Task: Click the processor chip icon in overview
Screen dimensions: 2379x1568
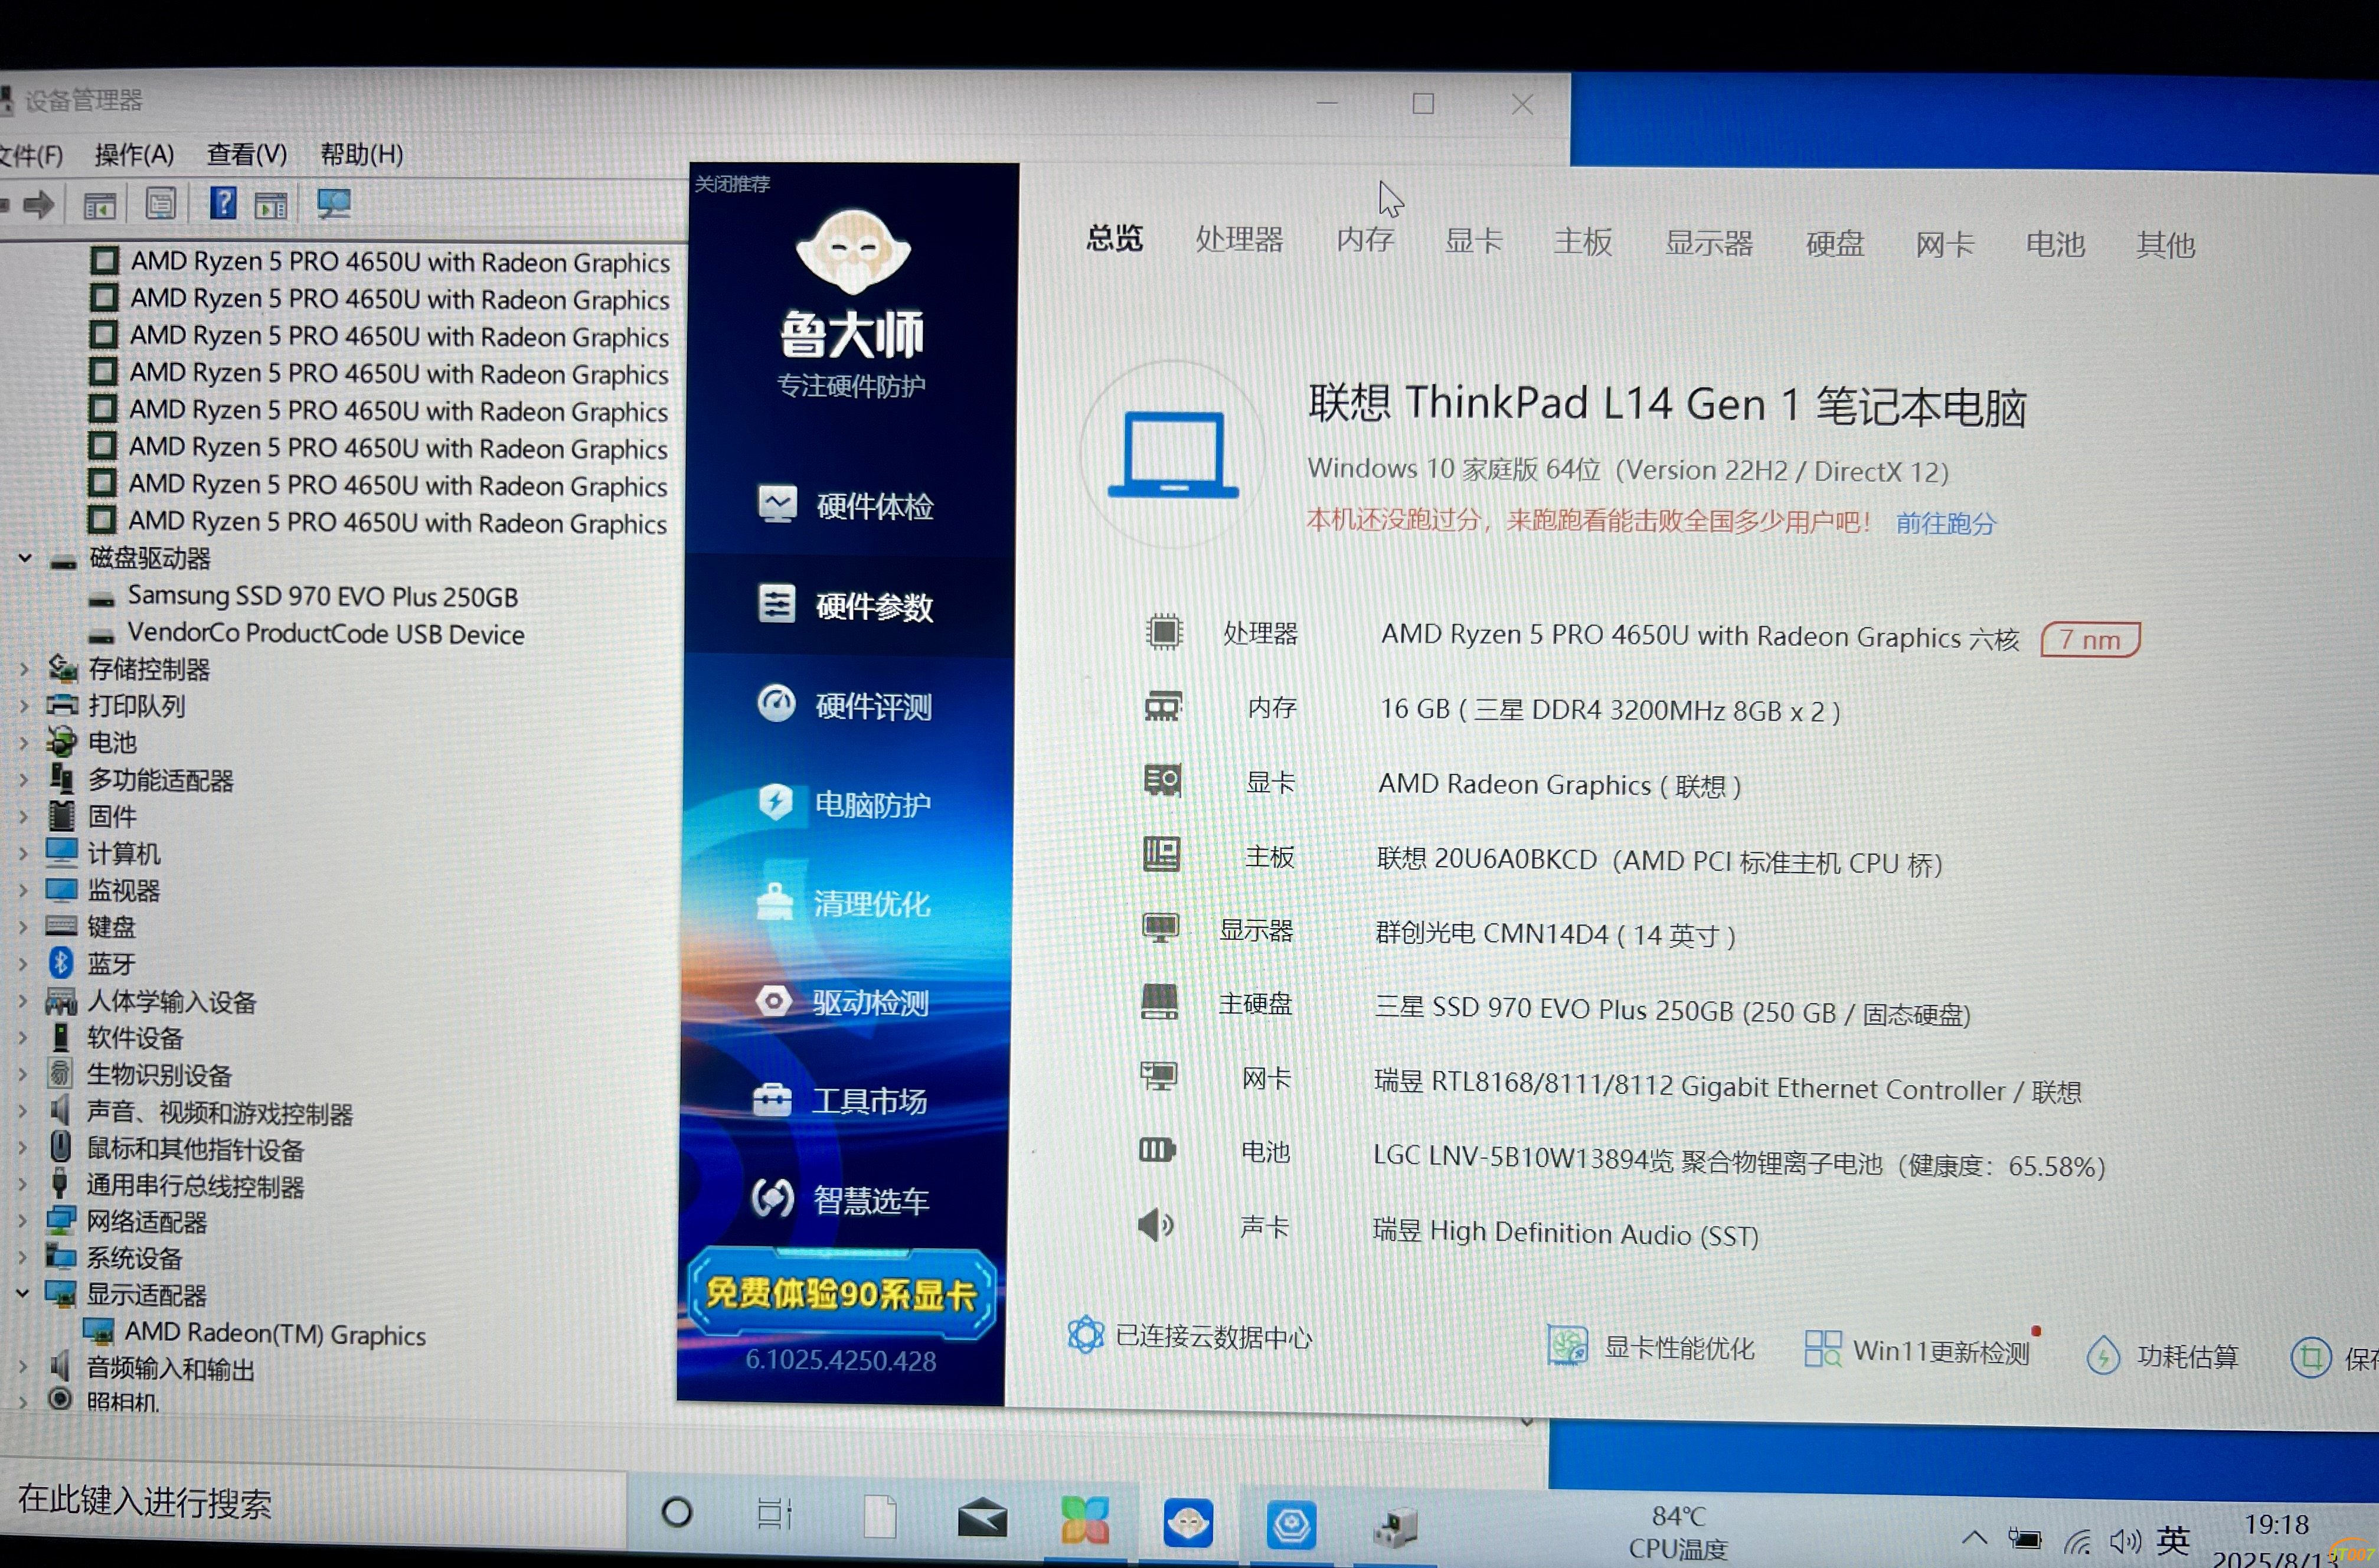Action: coord(1164,632)
